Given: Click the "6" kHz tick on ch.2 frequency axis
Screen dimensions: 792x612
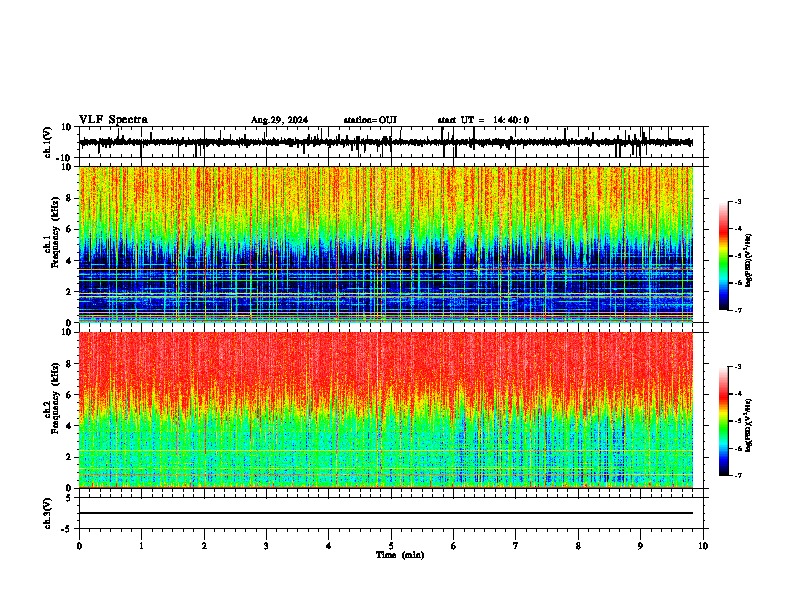Looking at the screenshot, I should (70, 395).
